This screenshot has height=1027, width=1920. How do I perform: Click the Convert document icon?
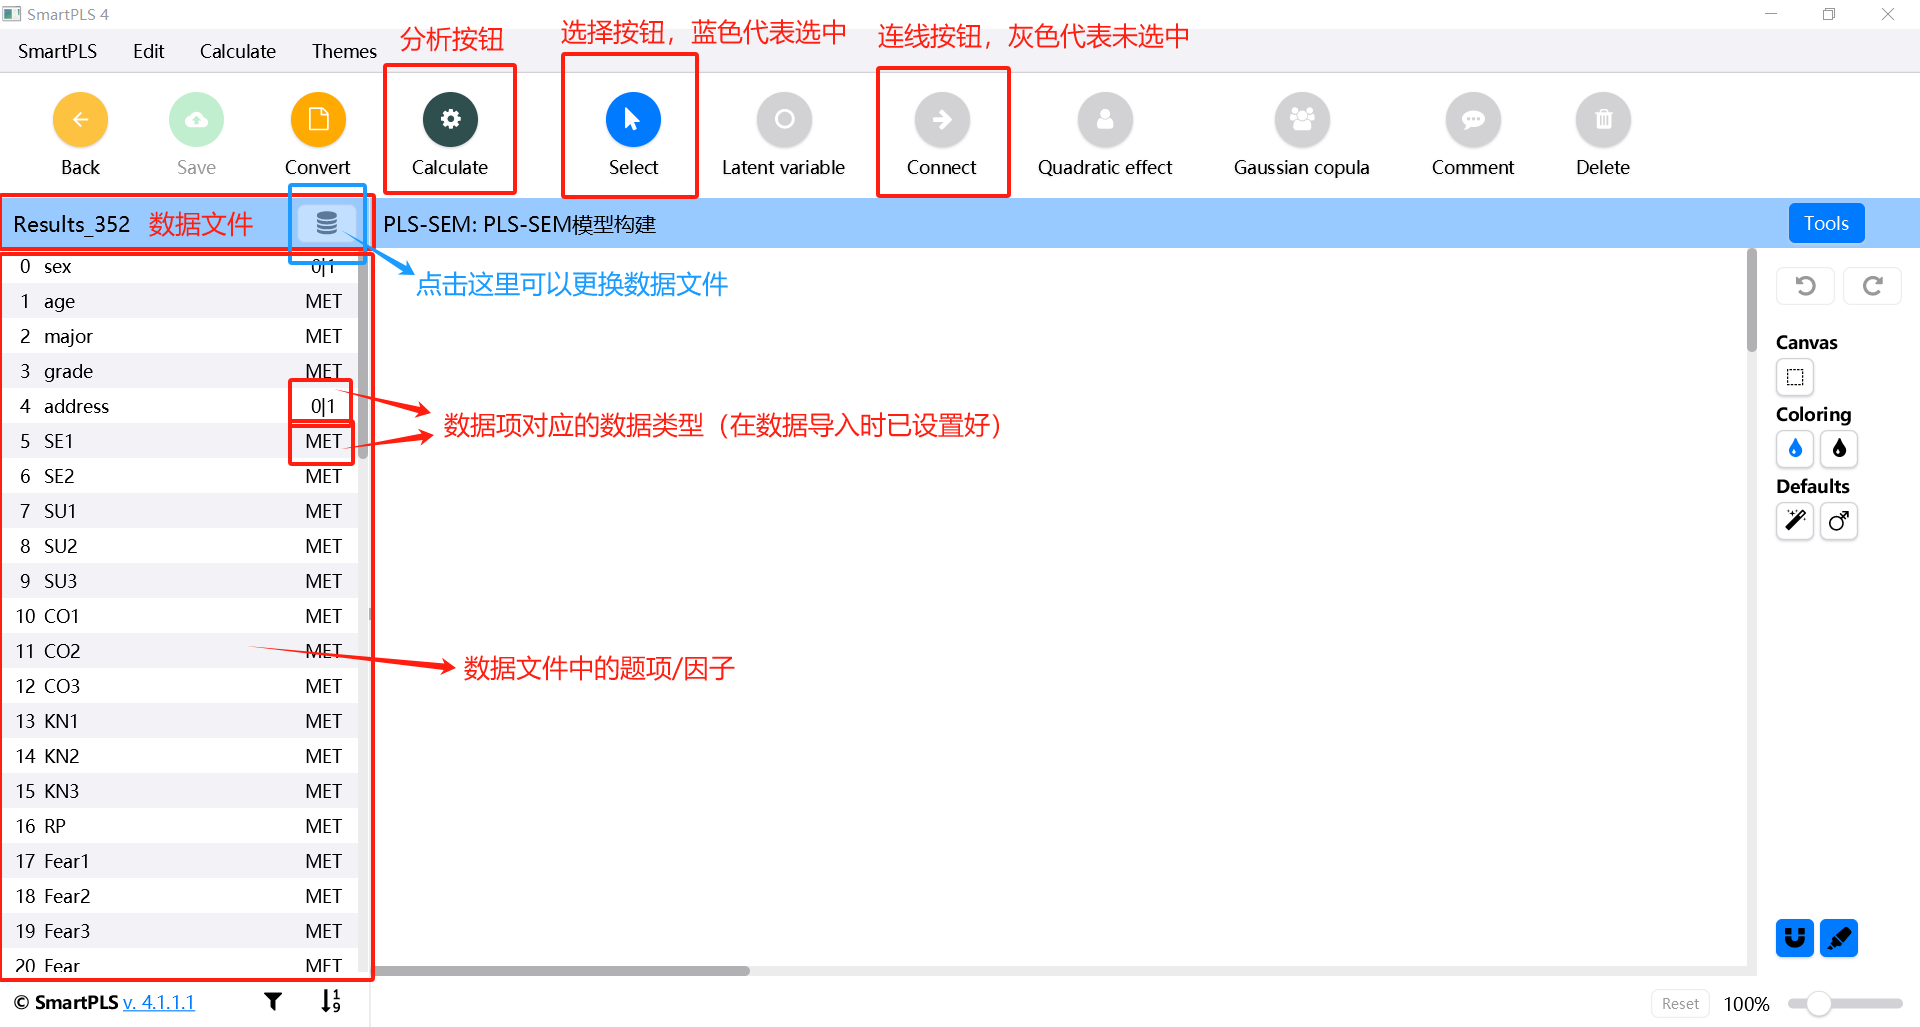pos(318,120)
